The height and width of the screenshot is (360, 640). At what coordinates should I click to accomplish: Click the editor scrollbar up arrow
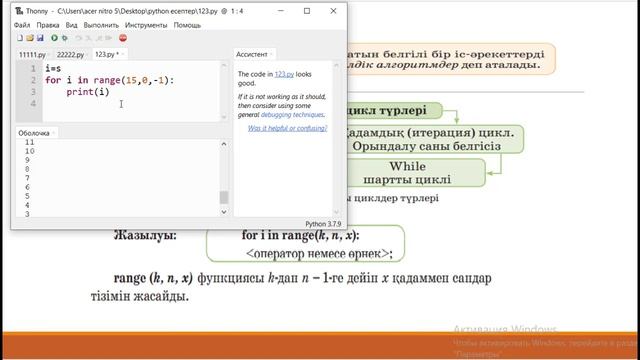coord(224,66)
